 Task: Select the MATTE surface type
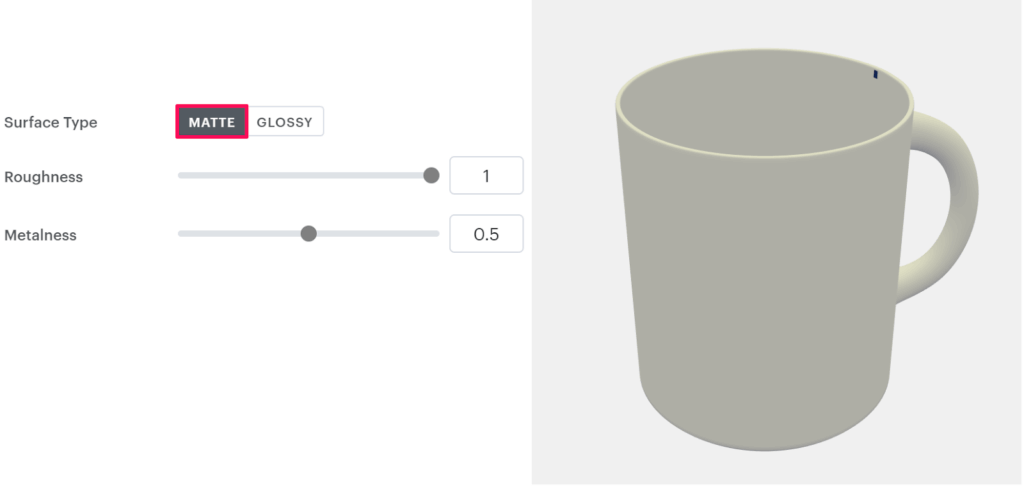tap(212, 122)
